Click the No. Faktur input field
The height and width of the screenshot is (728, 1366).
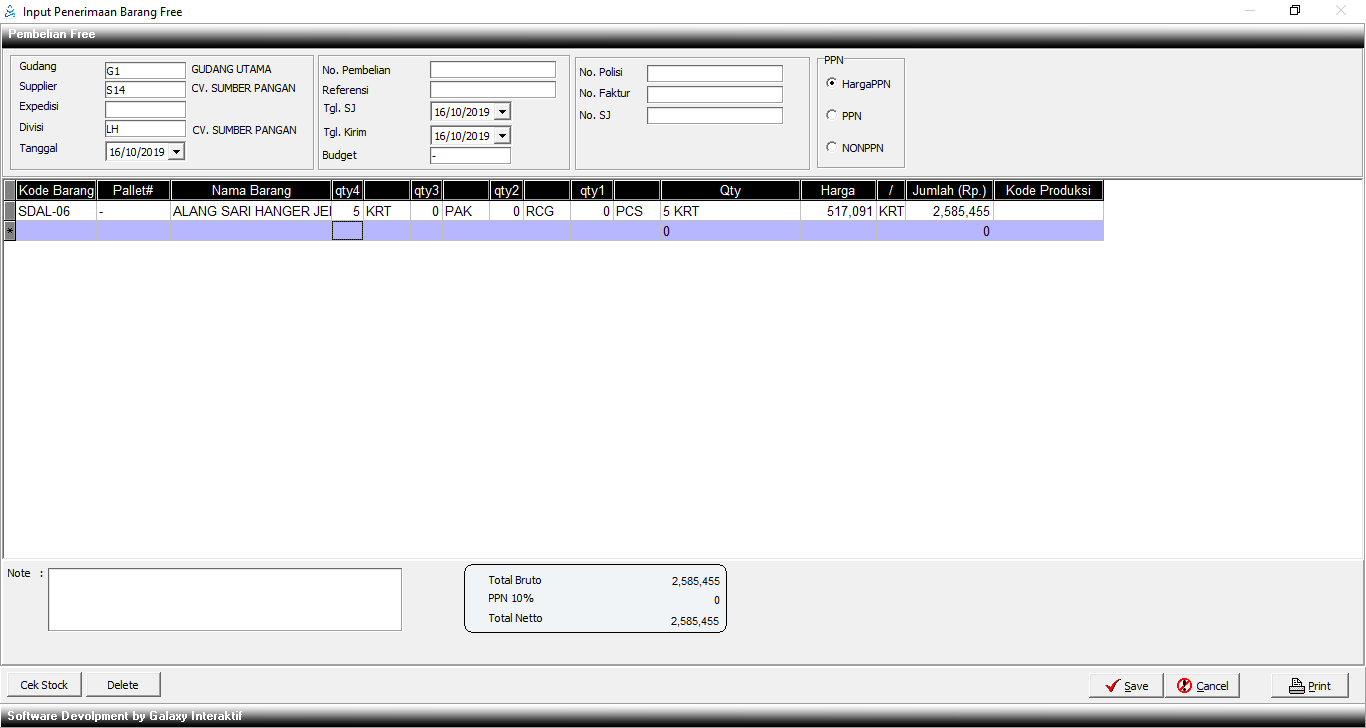(714, 95)
